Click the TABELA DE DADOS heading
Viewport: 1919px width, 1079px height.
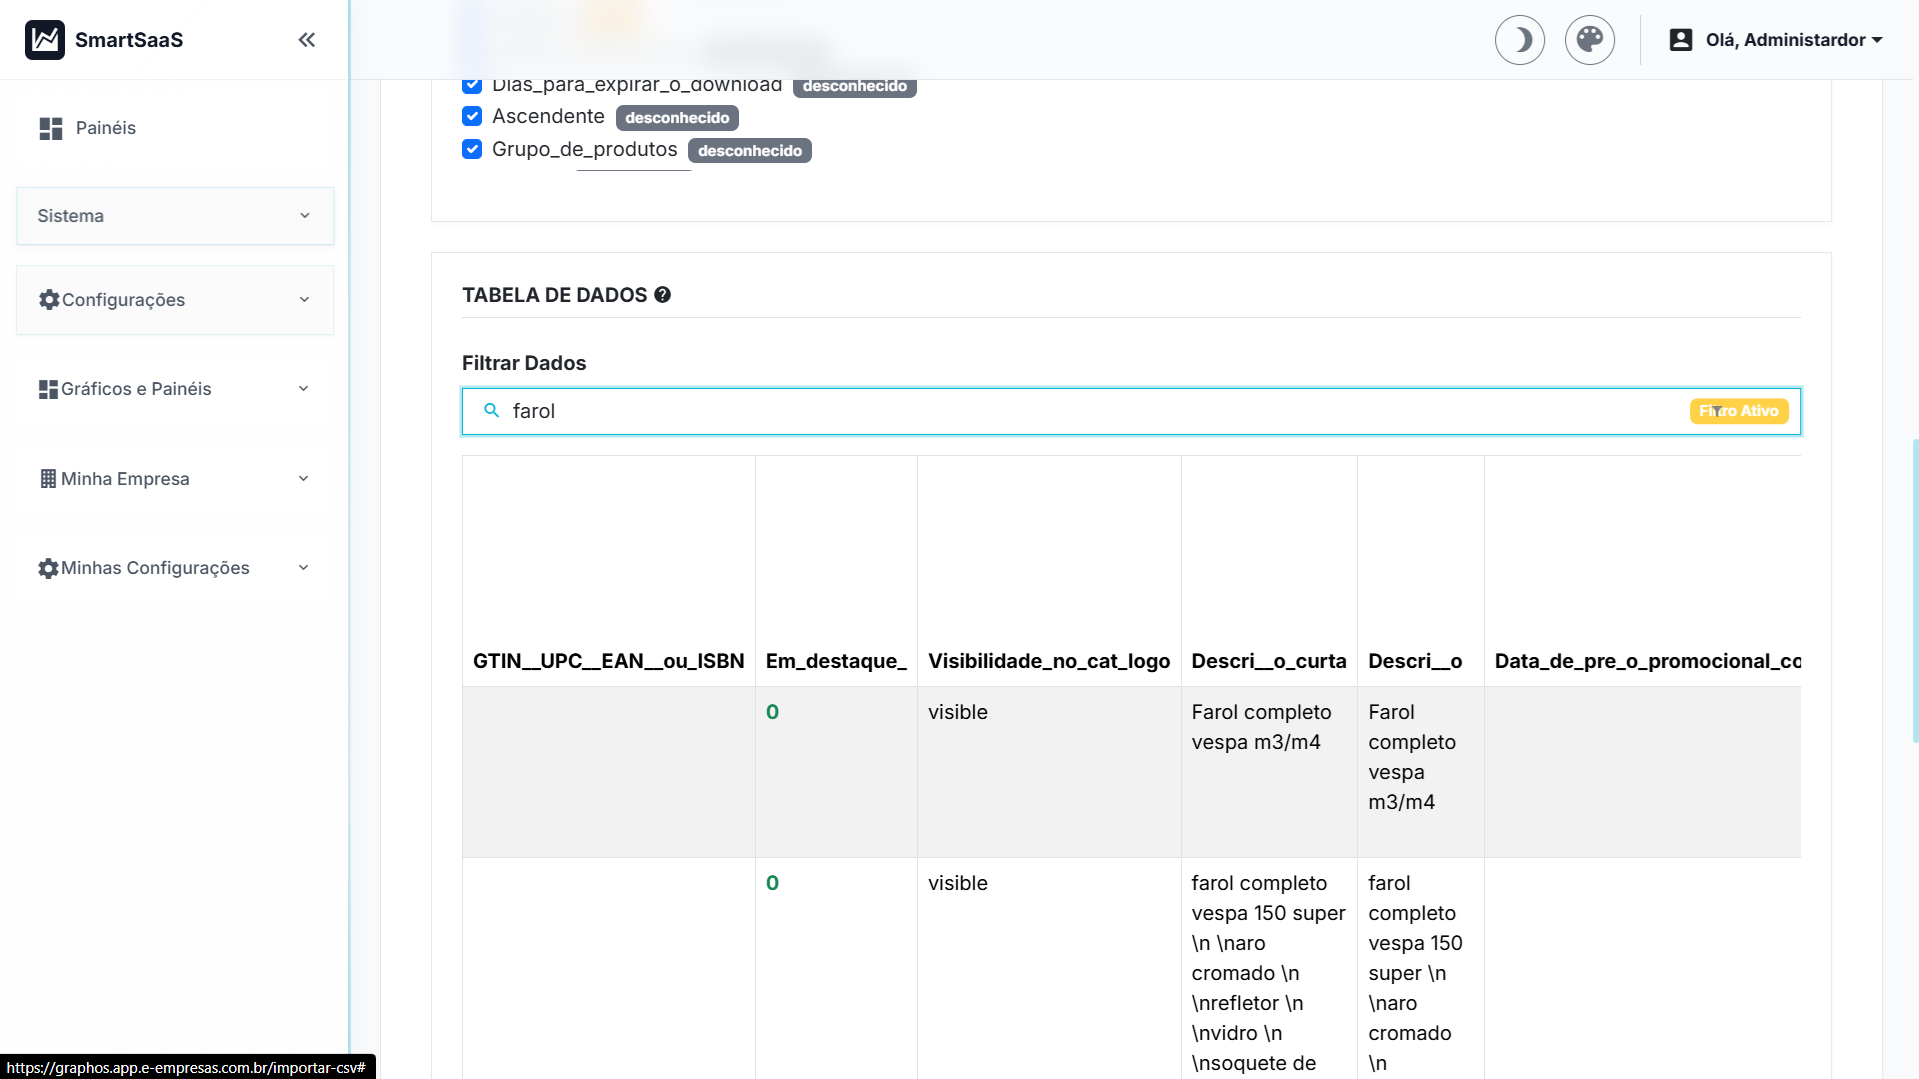point(554,295)
